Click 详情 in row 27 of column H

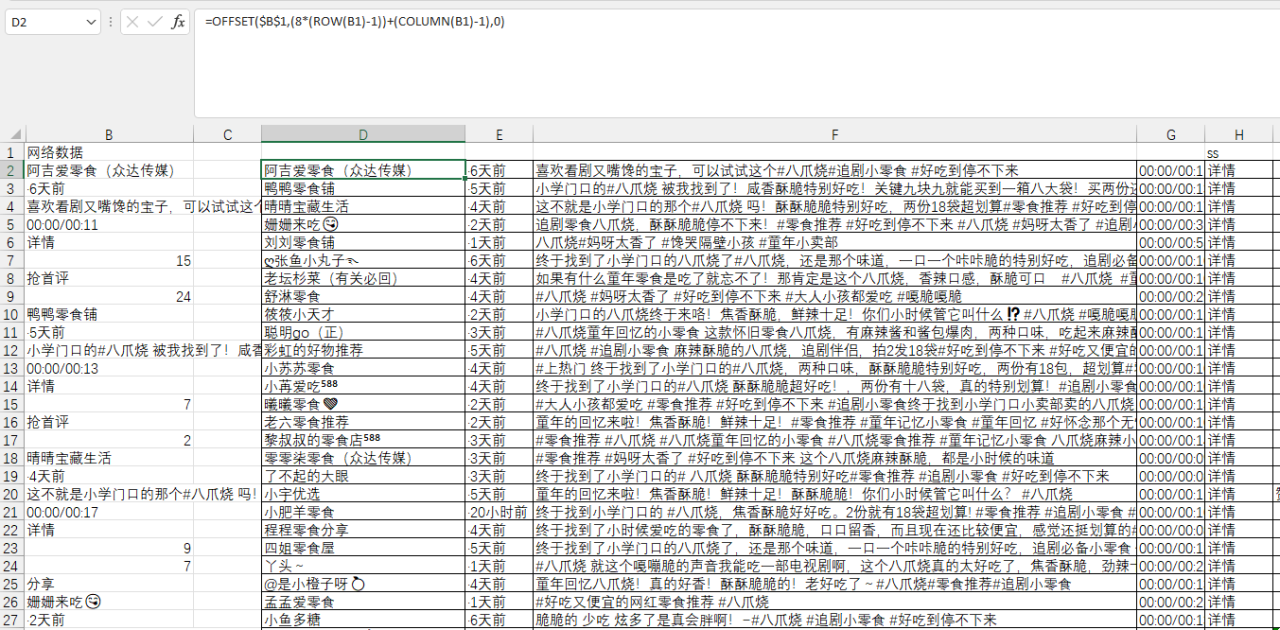coord(1238,621)
